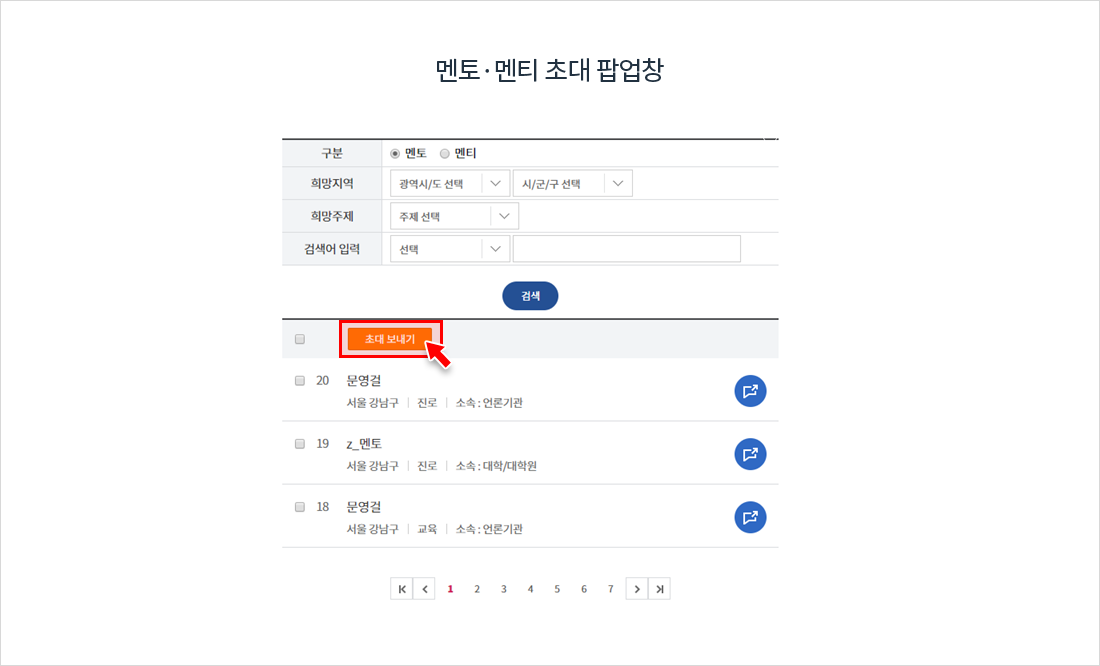Go to first page of results
1100x666 pixels.
coord(402,589)
